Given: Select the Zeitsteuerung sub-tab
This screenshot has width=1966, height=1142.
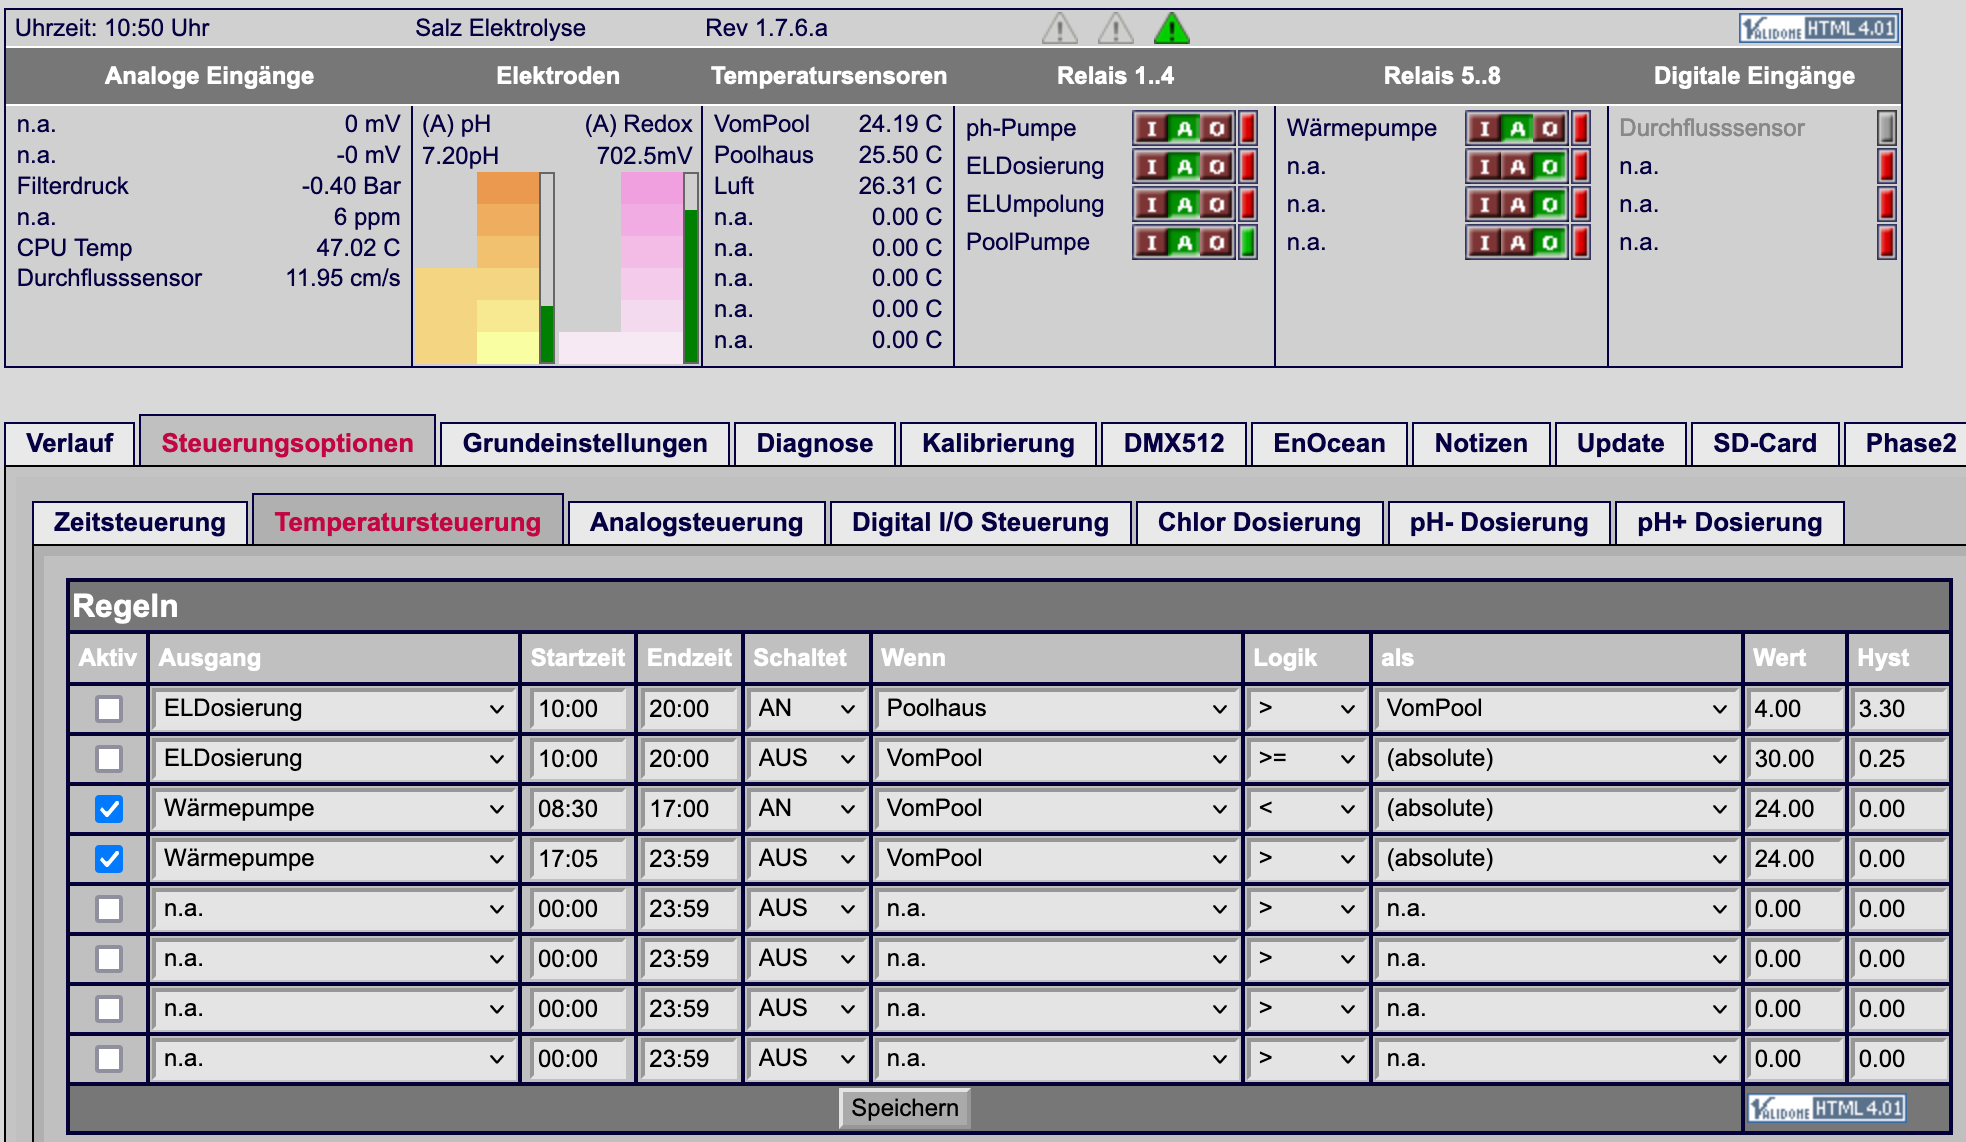Looking at the screenshot, I should (139, 522).
